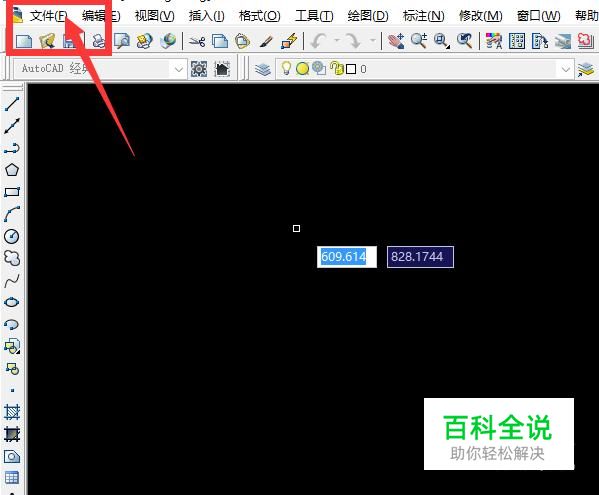Select the Ellipse Arc tool
599x495 pixels.
(x=12, y=325)
